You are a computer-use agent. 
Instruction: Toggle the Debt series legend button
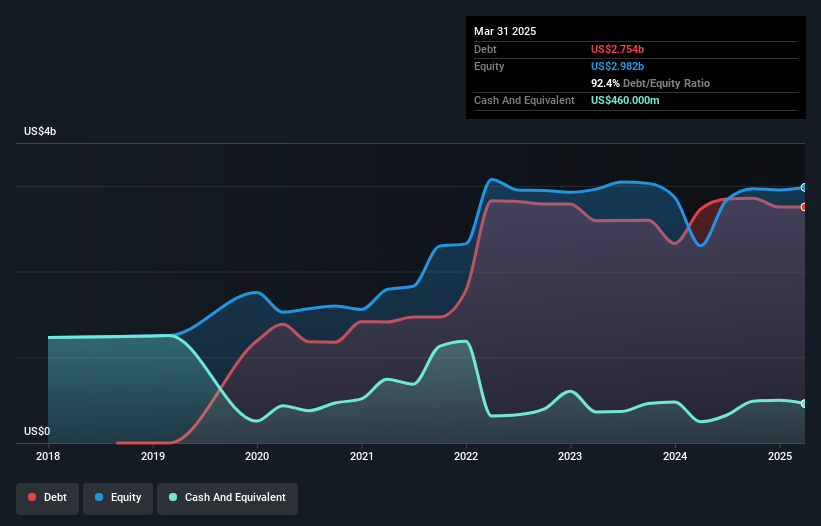(x=47, y=498)
